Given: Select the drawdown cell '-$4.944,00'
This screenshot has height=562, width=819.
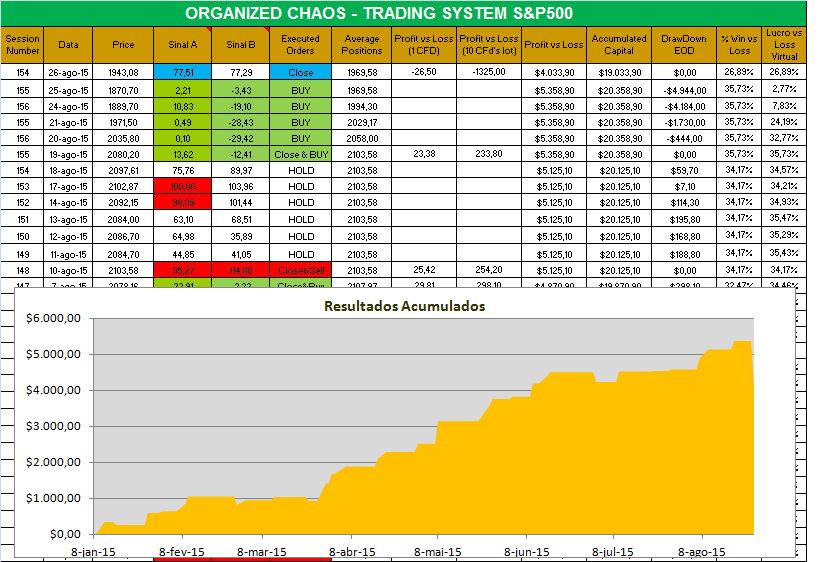Looking at the screenshot, I should coord(684,90).
